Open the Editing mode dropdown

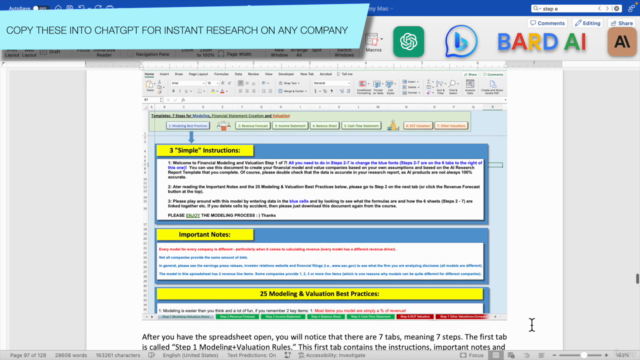click(x=588, y=23)
